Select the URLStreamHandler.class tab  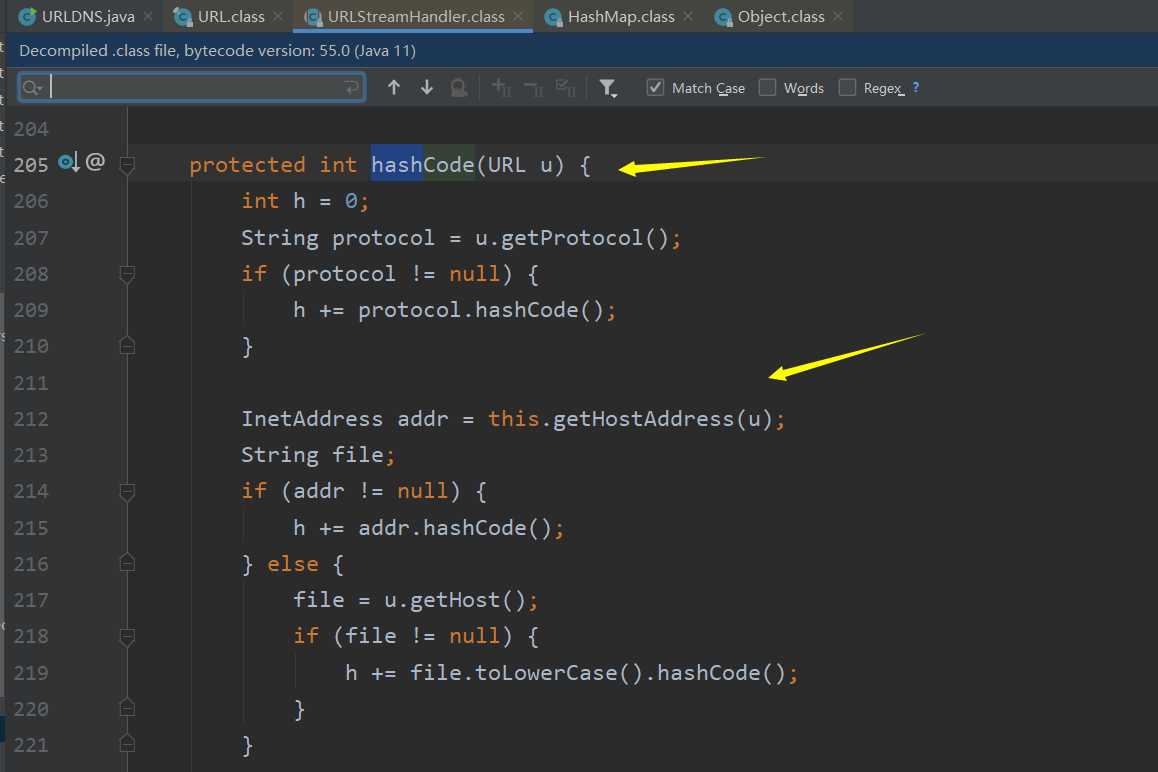pos(414,16)
